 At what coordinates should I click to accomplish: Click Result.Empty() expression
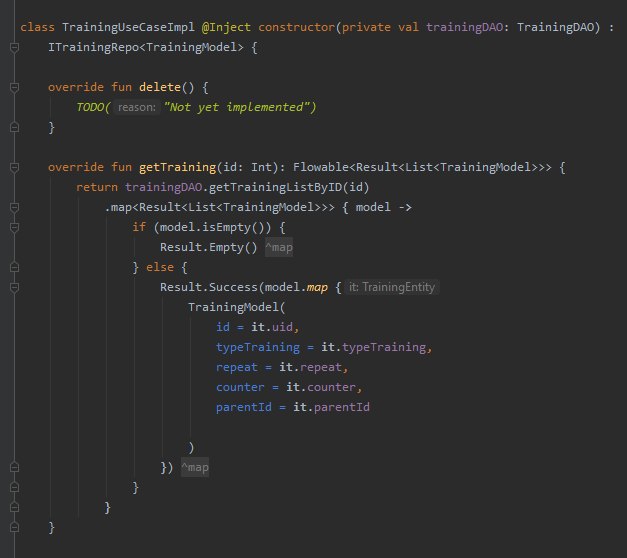(208, 247)
